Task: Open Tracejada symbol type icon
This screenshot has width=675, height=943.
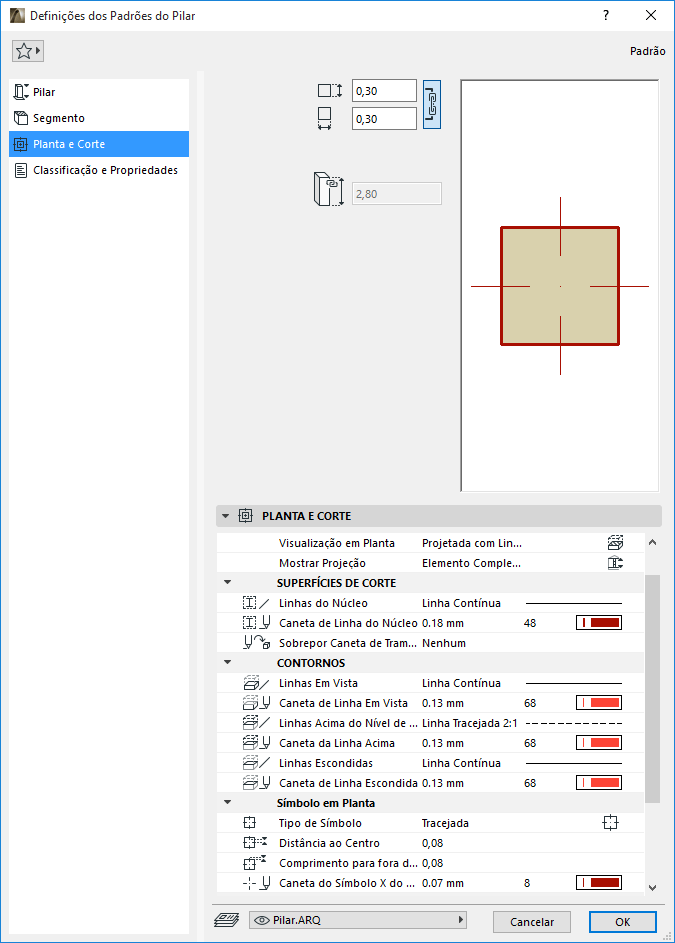Action: [610, 822]
